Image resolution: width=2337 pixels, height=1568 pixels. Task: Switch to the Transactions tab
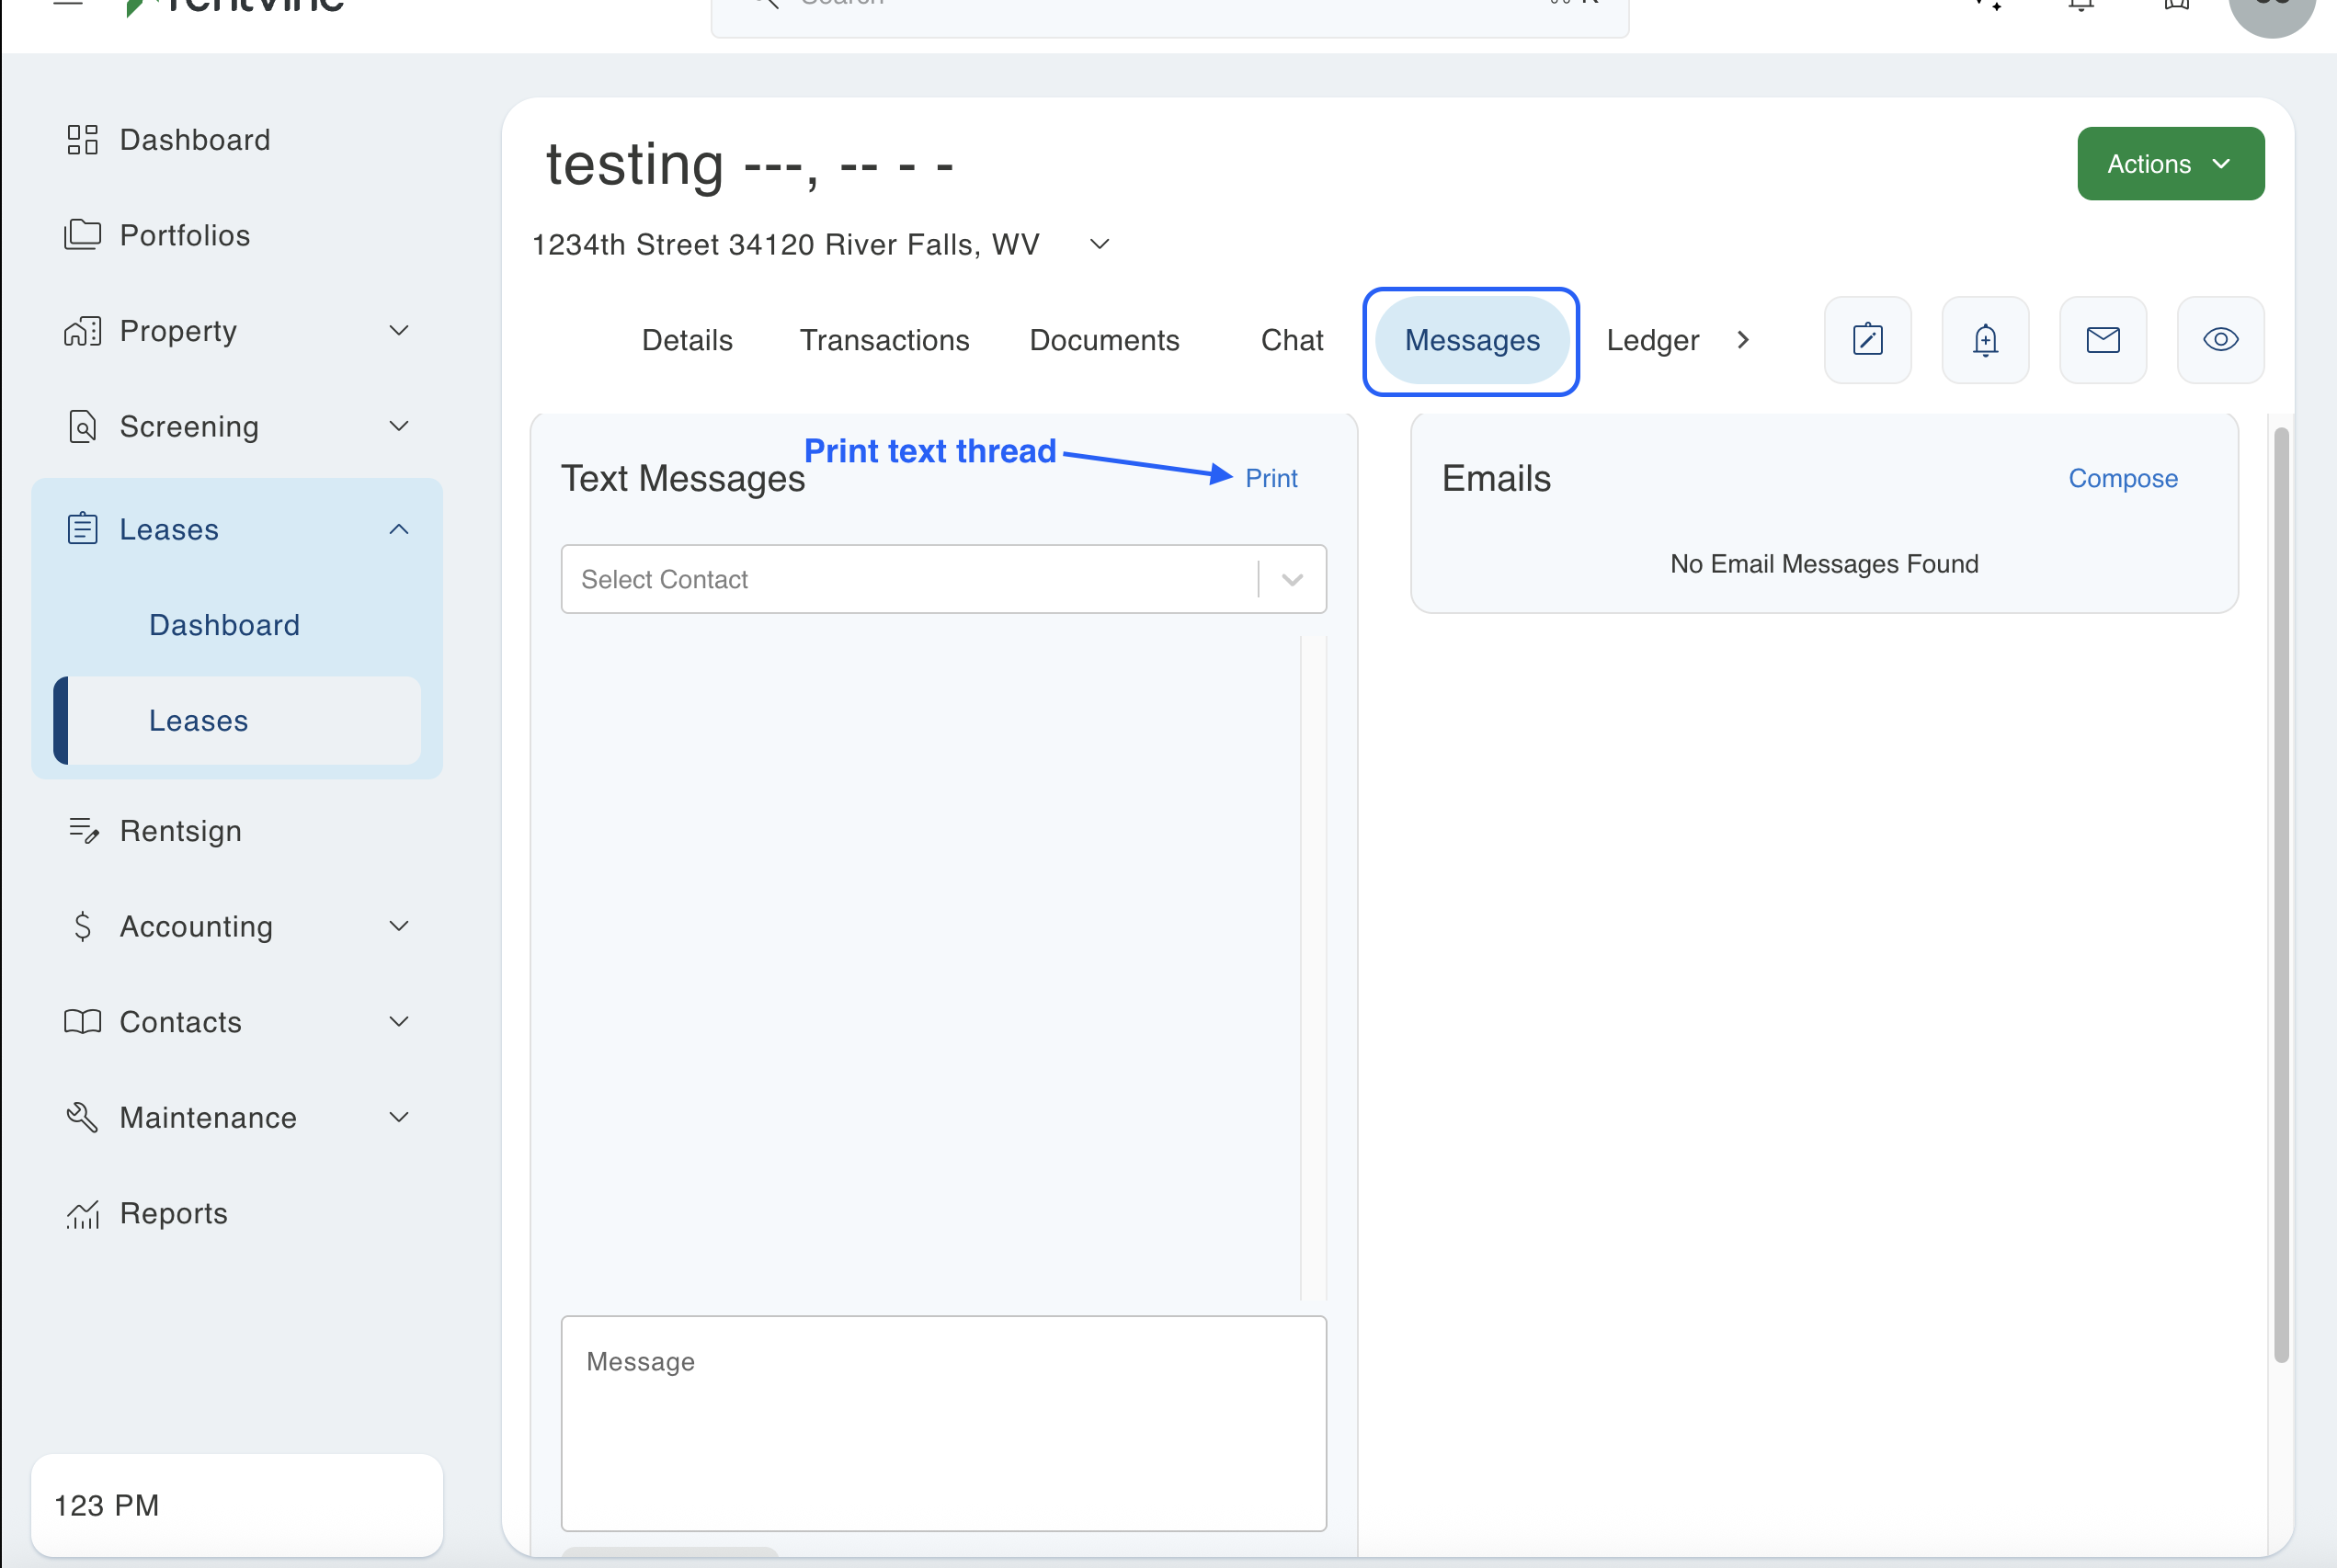(884, 340)
